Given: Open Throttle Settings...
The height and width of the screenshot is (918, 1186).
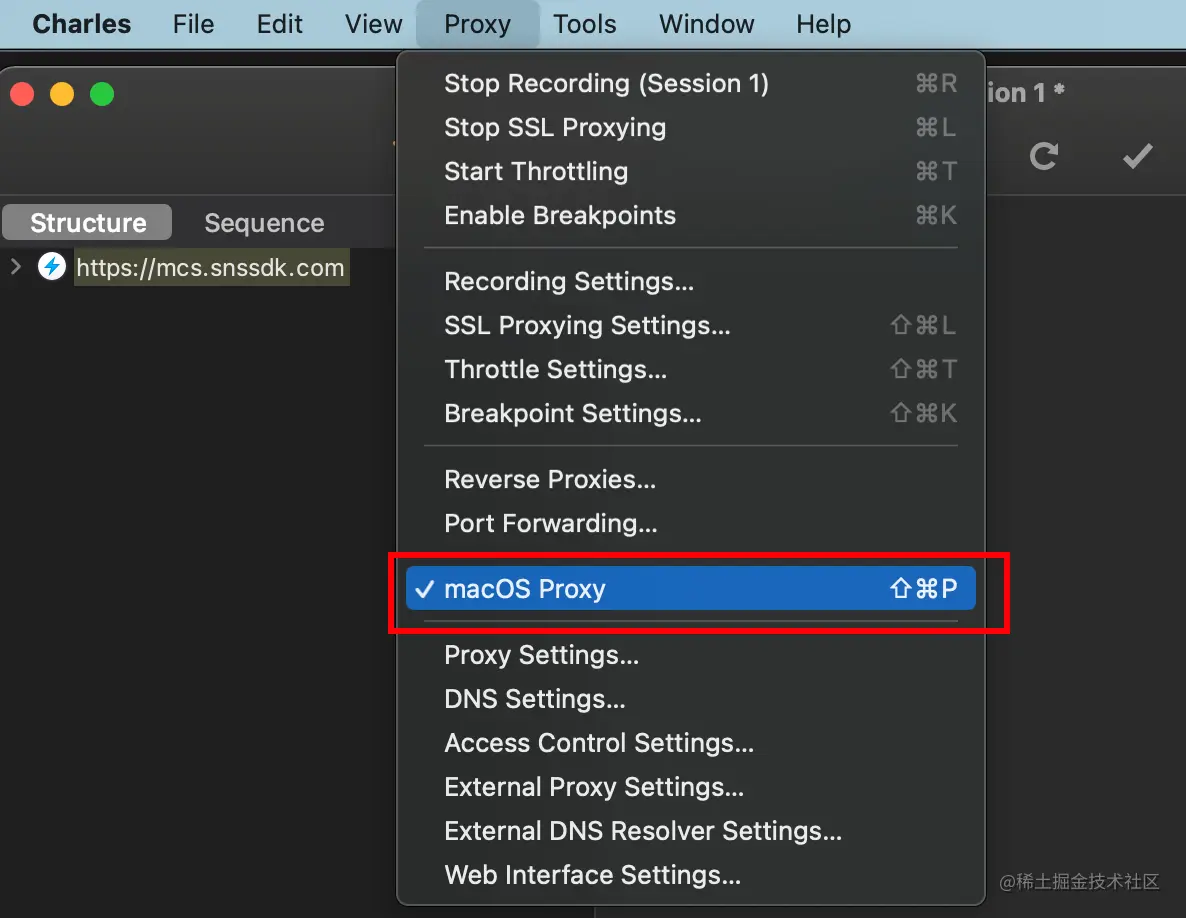Looking at the screenshot, I should (691, 369).
